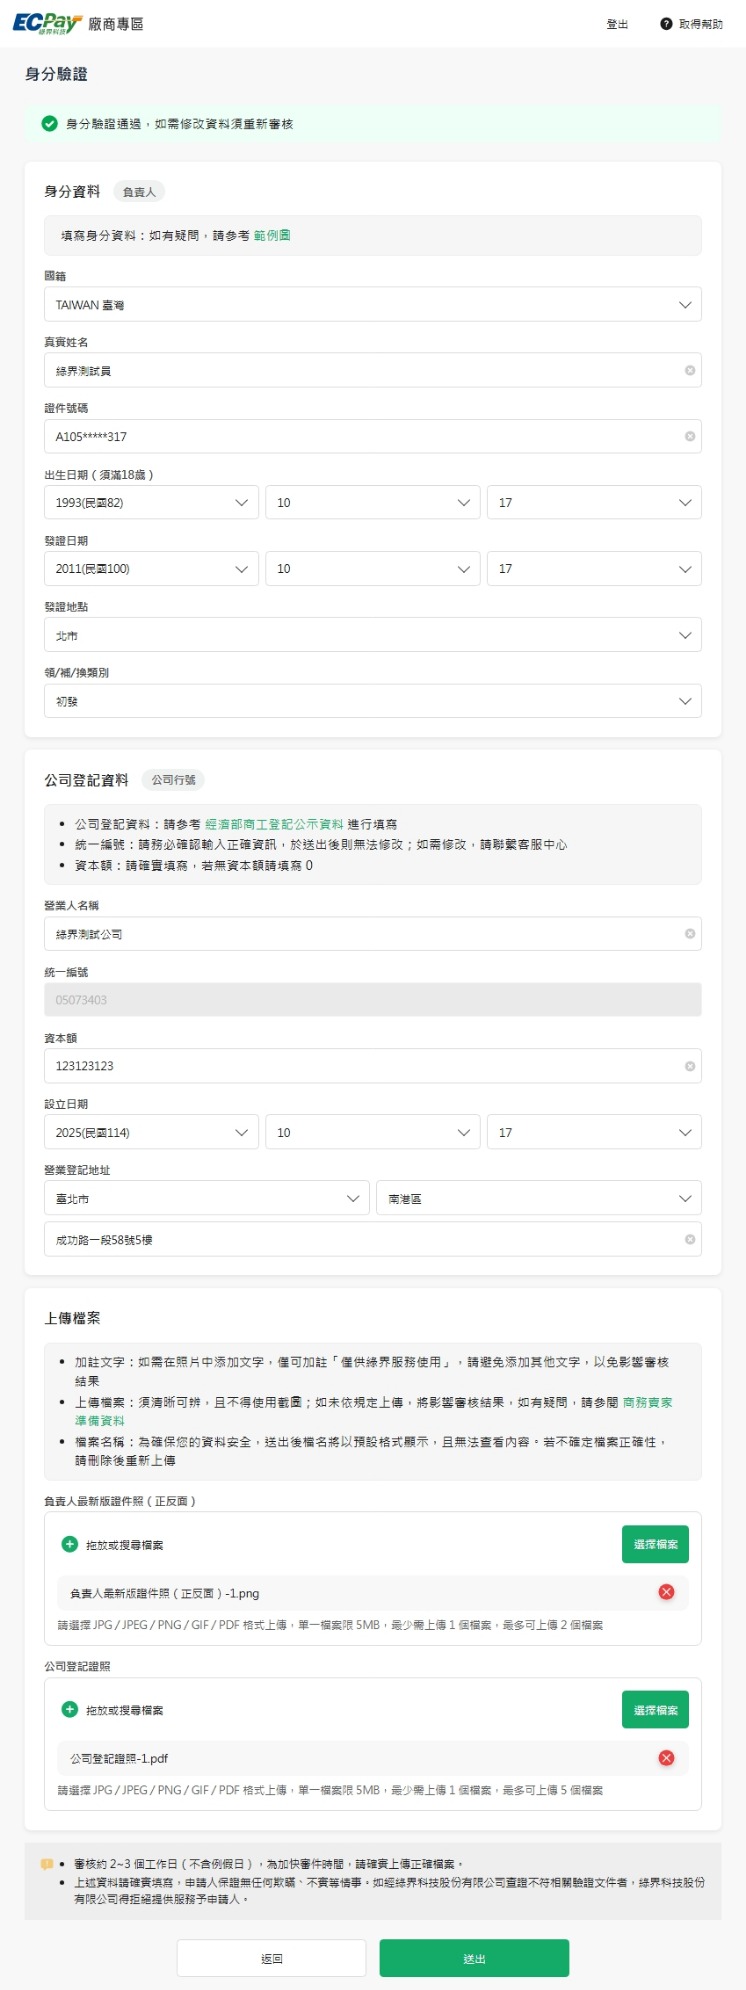Clear the ID number field with its X icon
This screenshot has width=746, height=1990.
690,437
